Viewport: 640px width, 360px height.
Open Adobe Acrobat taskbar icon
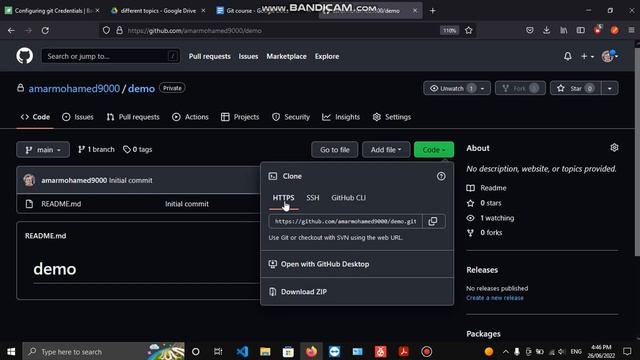(403, 351)
